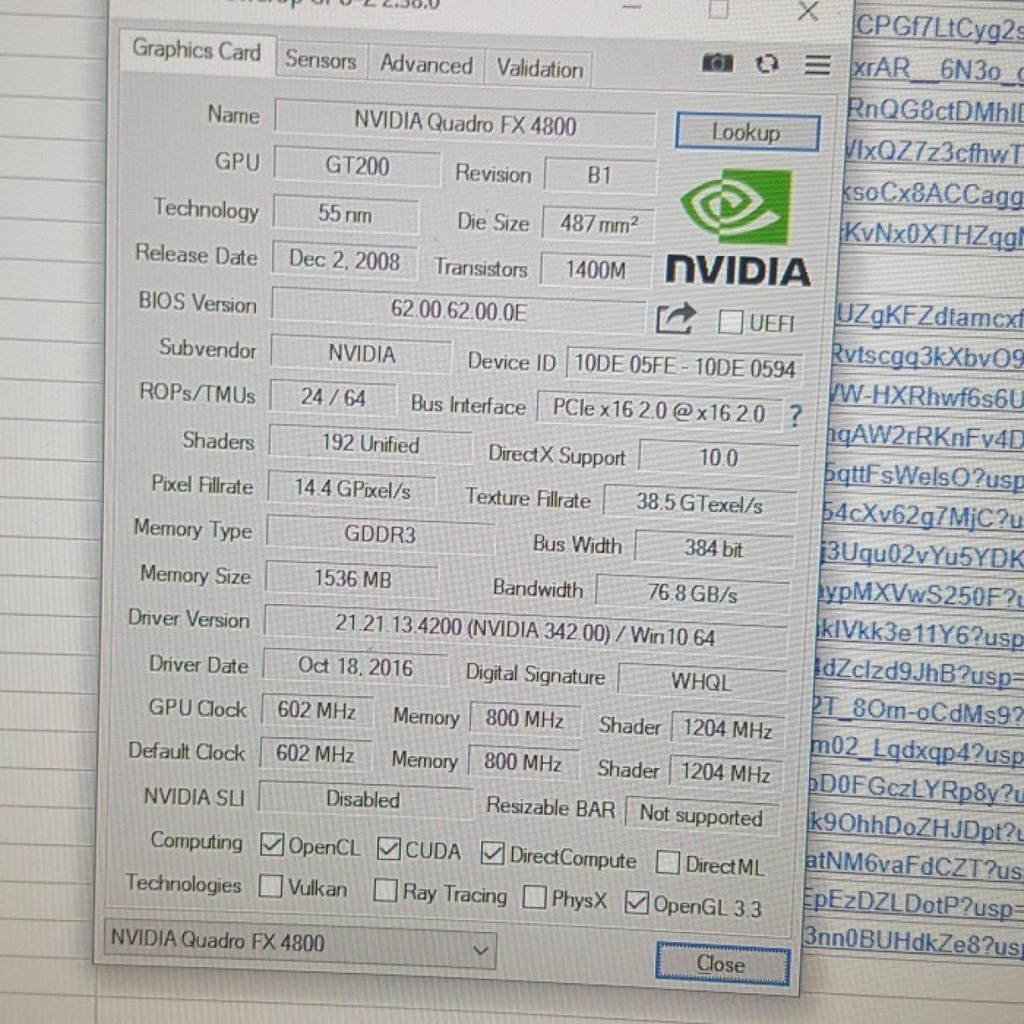Click the Name field NVIDIA Quadro FX 4800
Screen dimensions: 1024x1024
[x=465, y=123]
